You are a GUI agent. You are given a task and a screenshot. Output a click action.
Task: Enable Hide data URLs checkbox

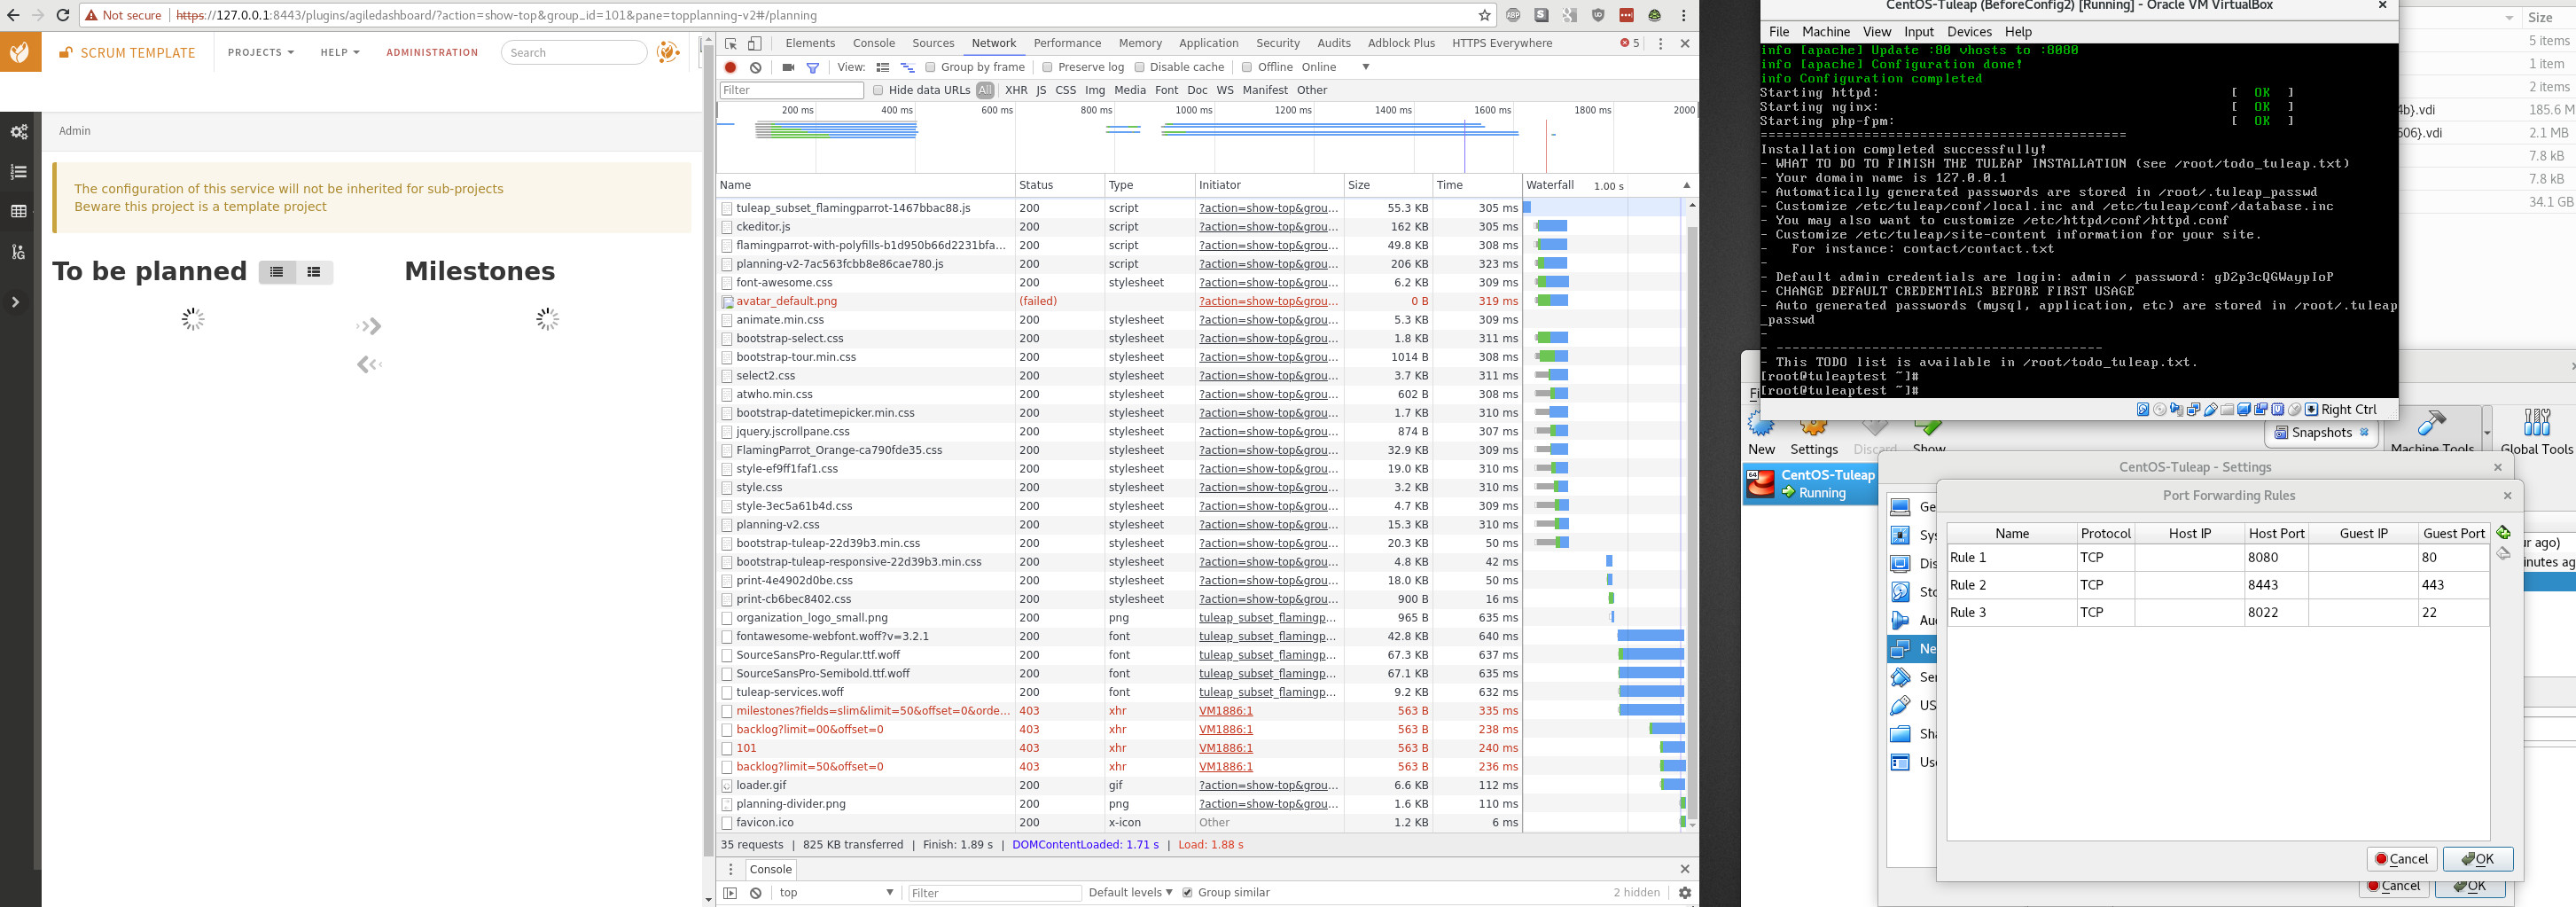[x=878, y=90]
